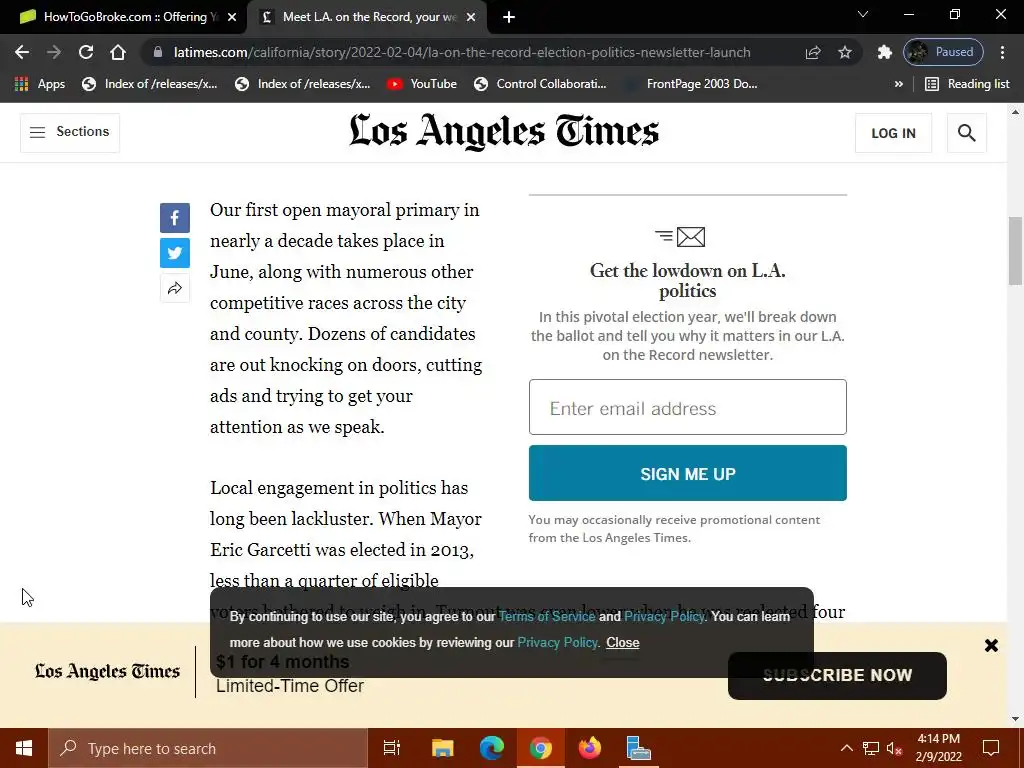
Task: Click the LOG IN button
Action: pos(893,133)
